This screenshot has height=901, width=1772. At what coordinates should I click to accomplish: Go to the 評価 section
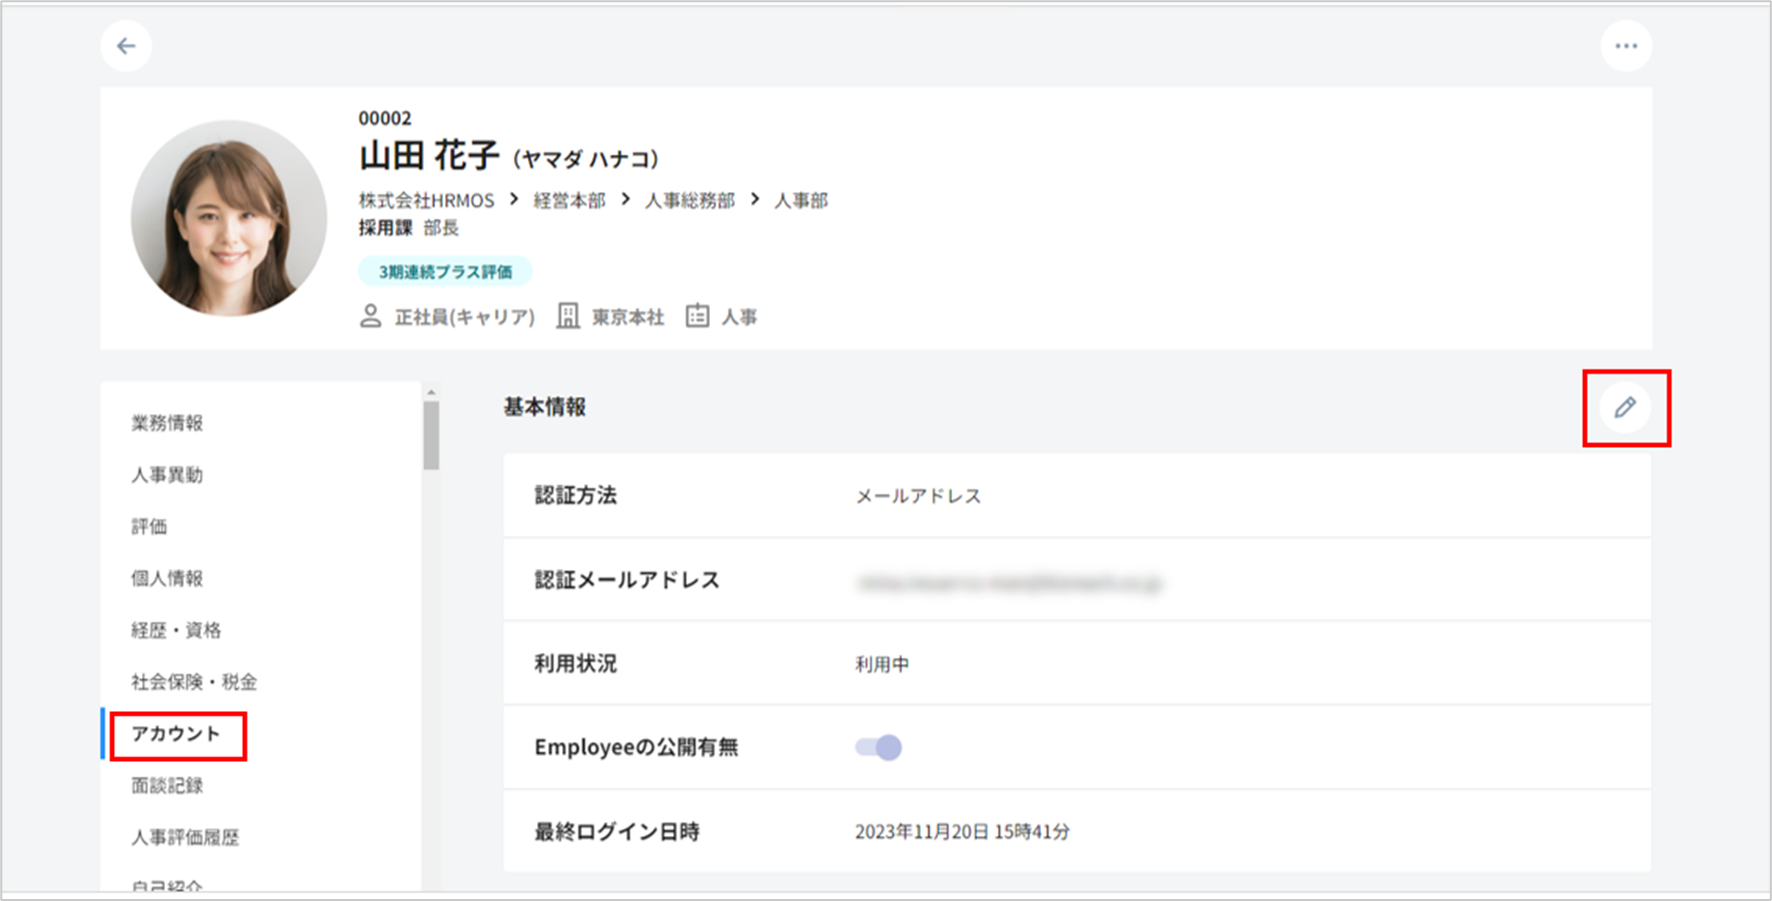pos(149,527)
